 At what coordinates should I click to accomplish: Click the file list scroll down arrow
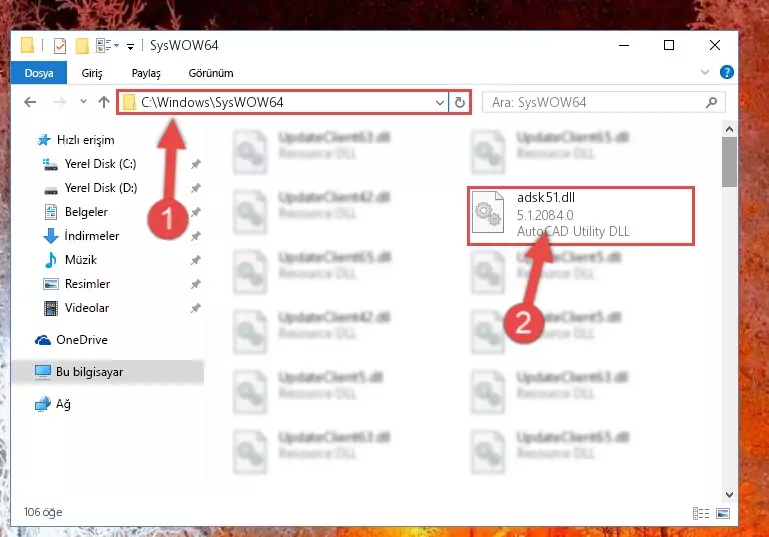pos(729,495)
